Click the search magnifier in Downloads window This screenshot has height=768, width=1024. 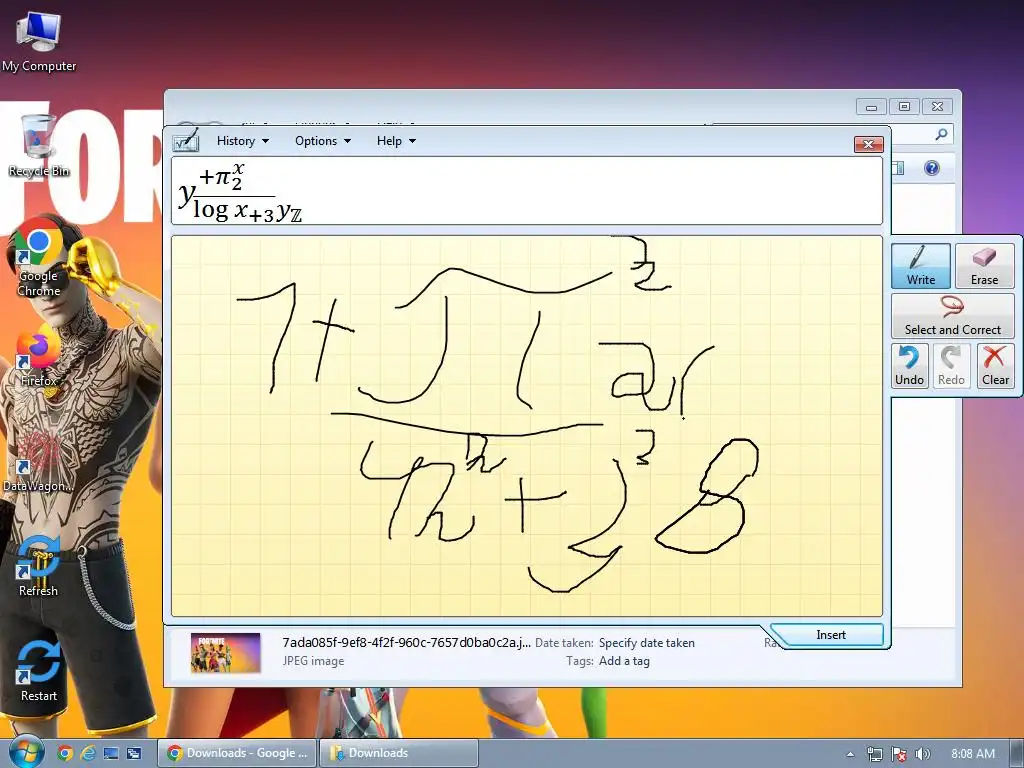(x=941, y=135)
